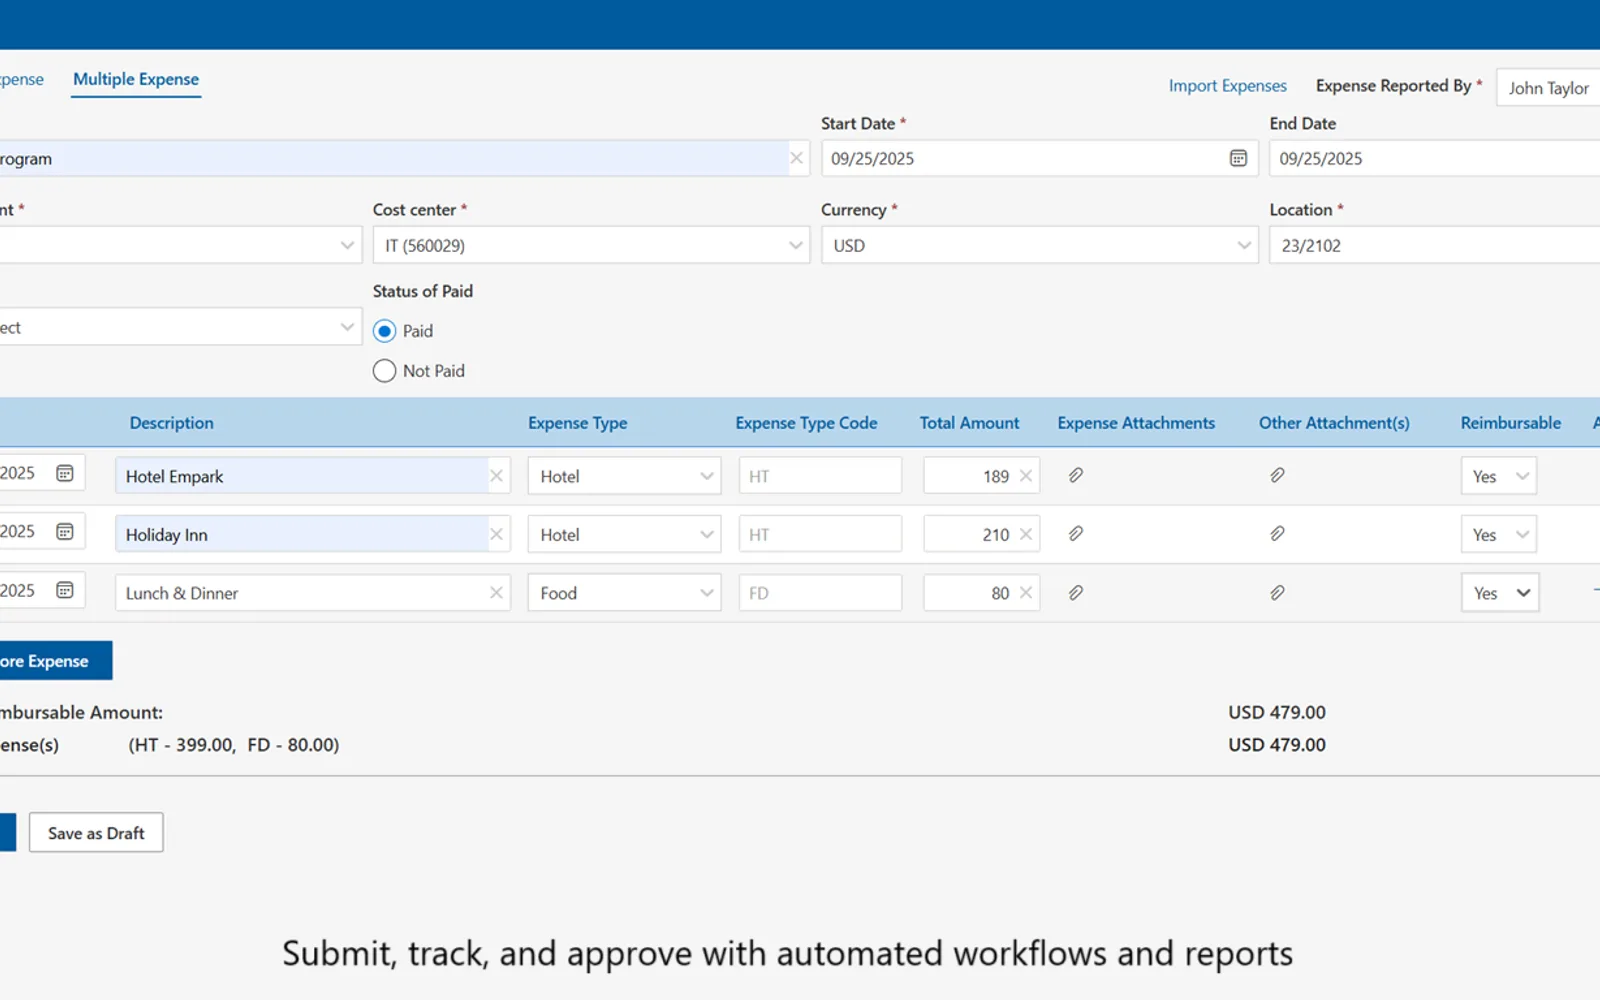Click the Description column header
Viewport: 1600px width, 1000px height.
[171, 423]
